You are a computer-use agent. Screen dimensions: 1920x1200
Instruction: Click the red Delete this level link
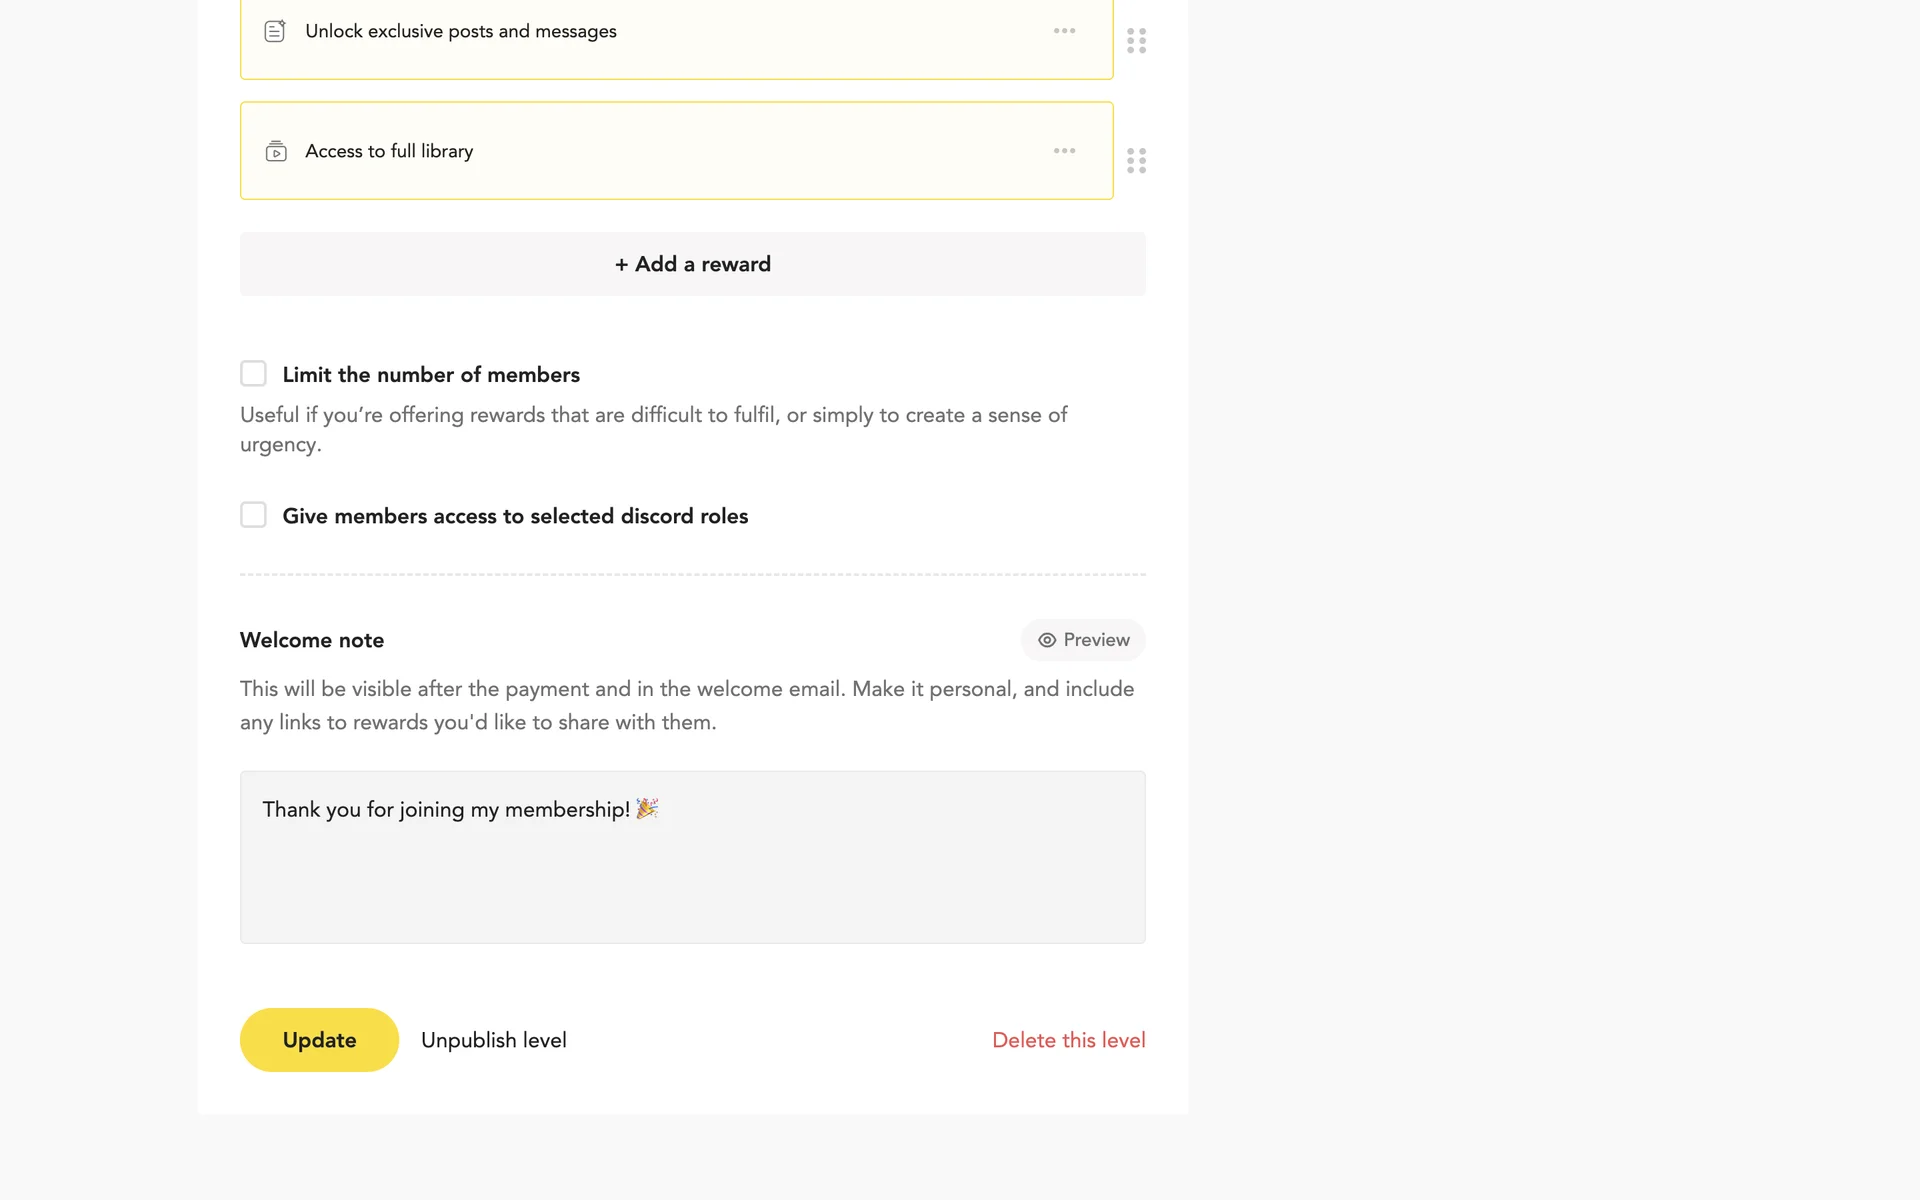click(1068, 1040)
